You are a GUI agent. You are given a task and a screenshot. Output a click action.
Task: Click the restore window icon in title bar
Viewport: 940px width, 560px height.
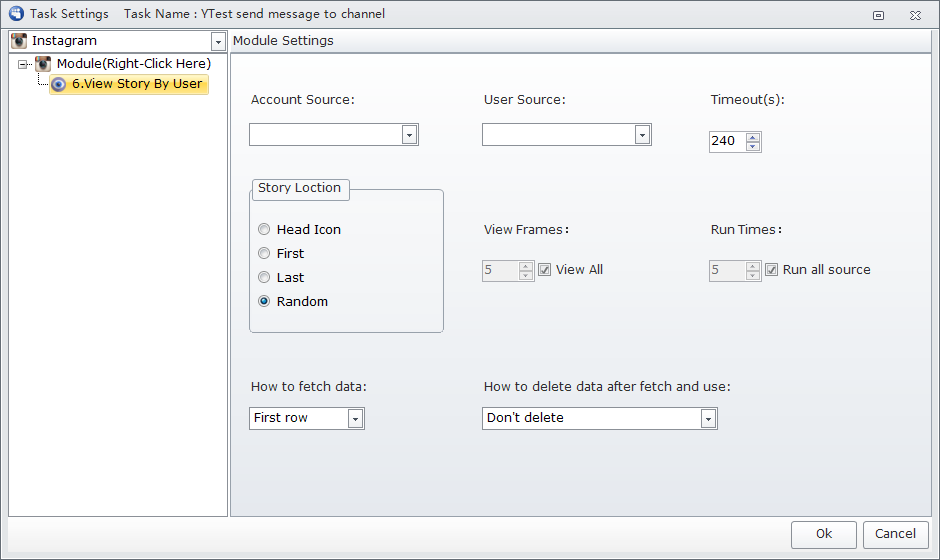coord(878,16)
